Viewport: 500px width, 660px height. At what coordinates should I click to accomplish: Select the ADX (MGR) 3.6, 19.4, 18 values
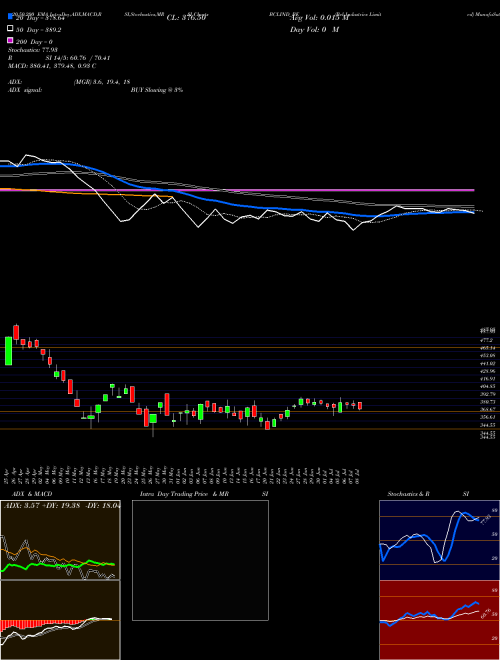point(101,82)
